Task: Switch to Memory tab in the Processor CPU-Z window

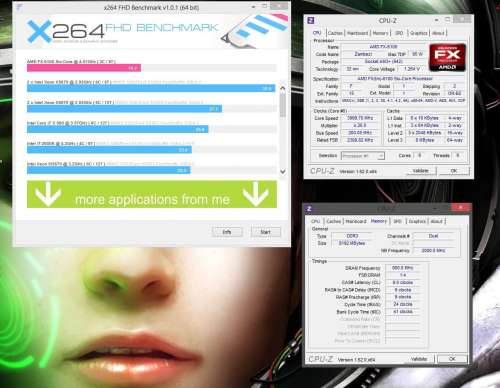Action: click(x=380, y=33)
